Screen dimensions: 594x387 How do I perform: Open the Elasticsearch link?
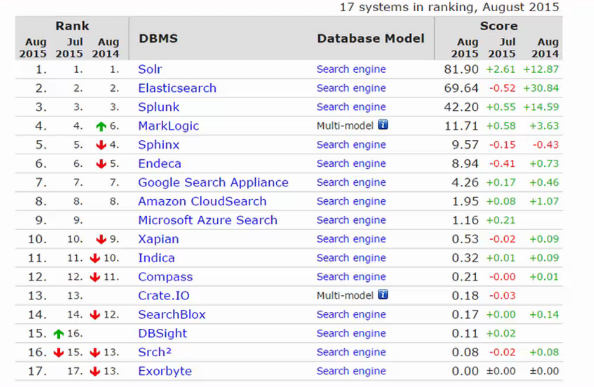(x=177, y=88)
